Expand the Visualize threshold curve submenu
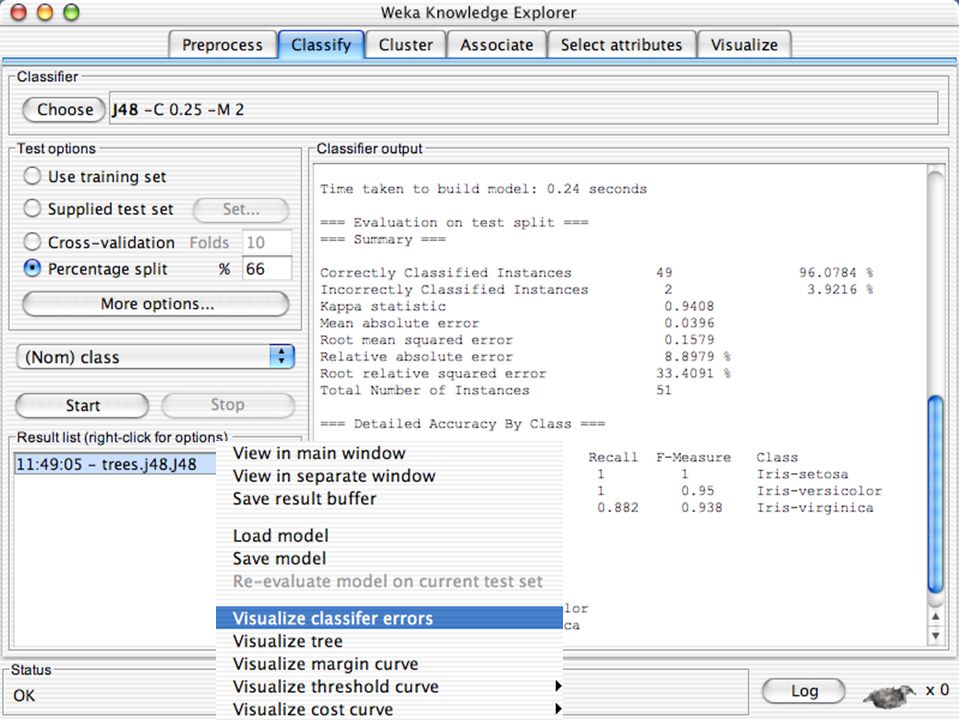960x720 pixels. 389,686
